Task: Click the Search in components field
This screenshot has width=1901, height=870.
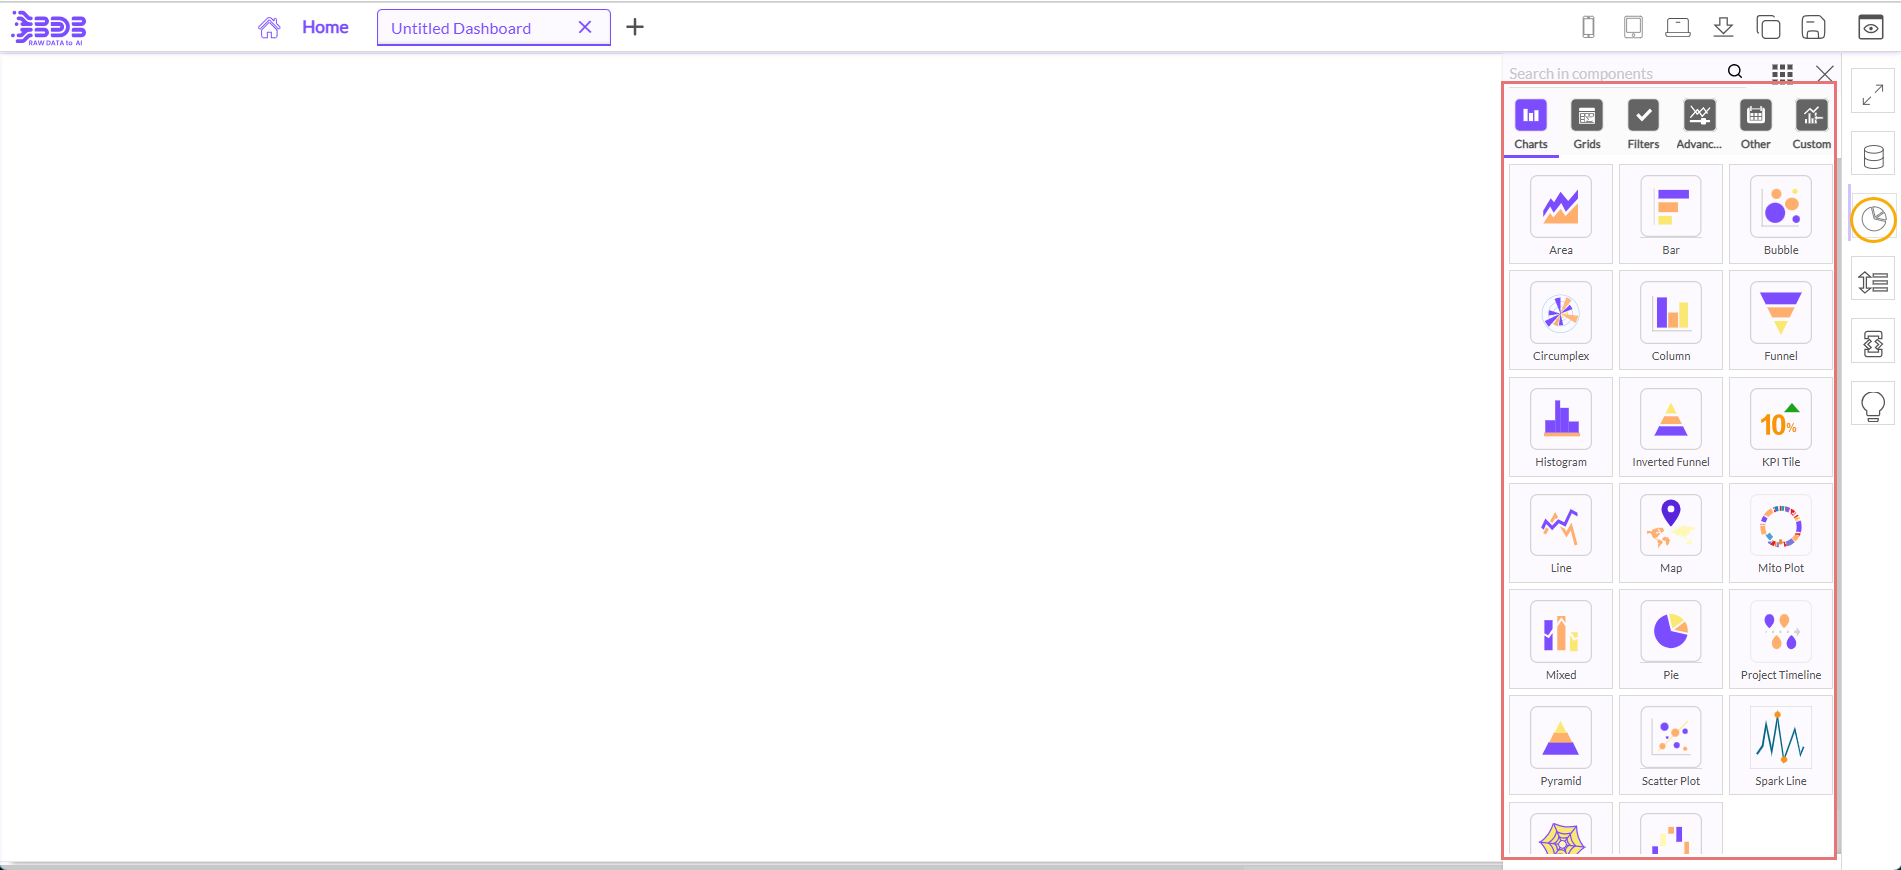Action: pos(1610,73)
